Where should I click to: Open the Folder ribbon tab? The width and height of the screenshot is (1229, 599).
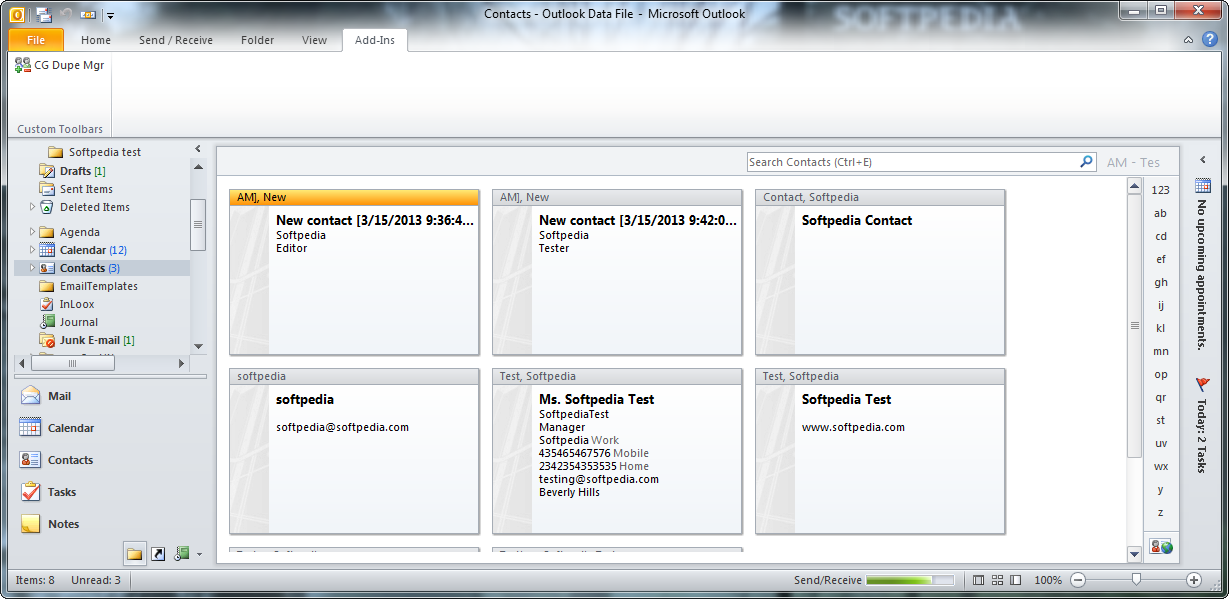pos(258,40)
